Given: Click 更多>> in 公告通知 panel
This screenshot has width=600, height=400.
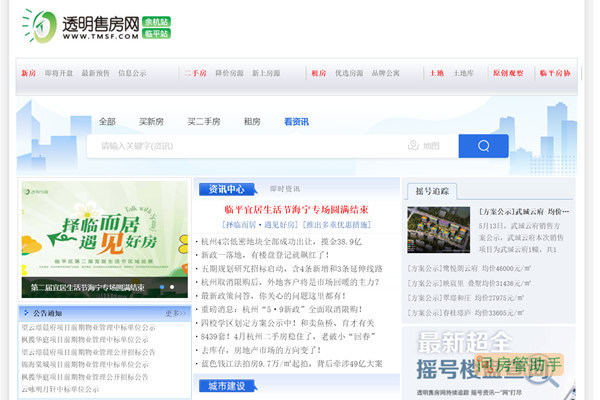Looking at the screenshot, I should (x=175, y=313).
